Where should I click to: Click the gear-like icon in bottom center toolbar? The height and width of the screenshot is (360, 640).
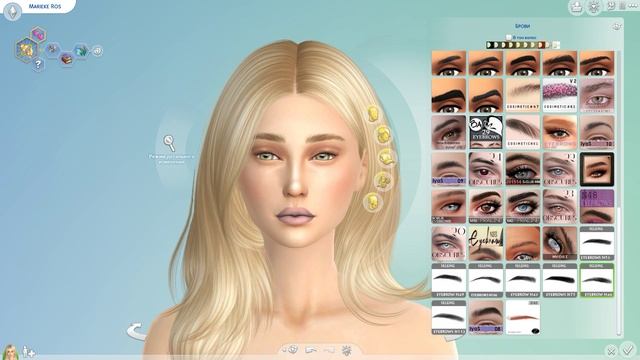coord(347,350)
